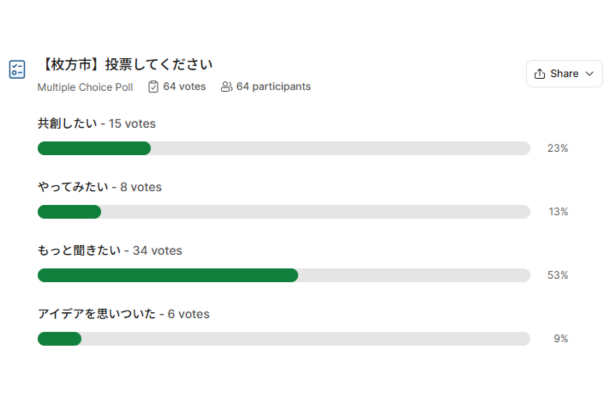
Task: Click the votes clipboard icon
Action: pyautogui.click(x=153, y=87)
